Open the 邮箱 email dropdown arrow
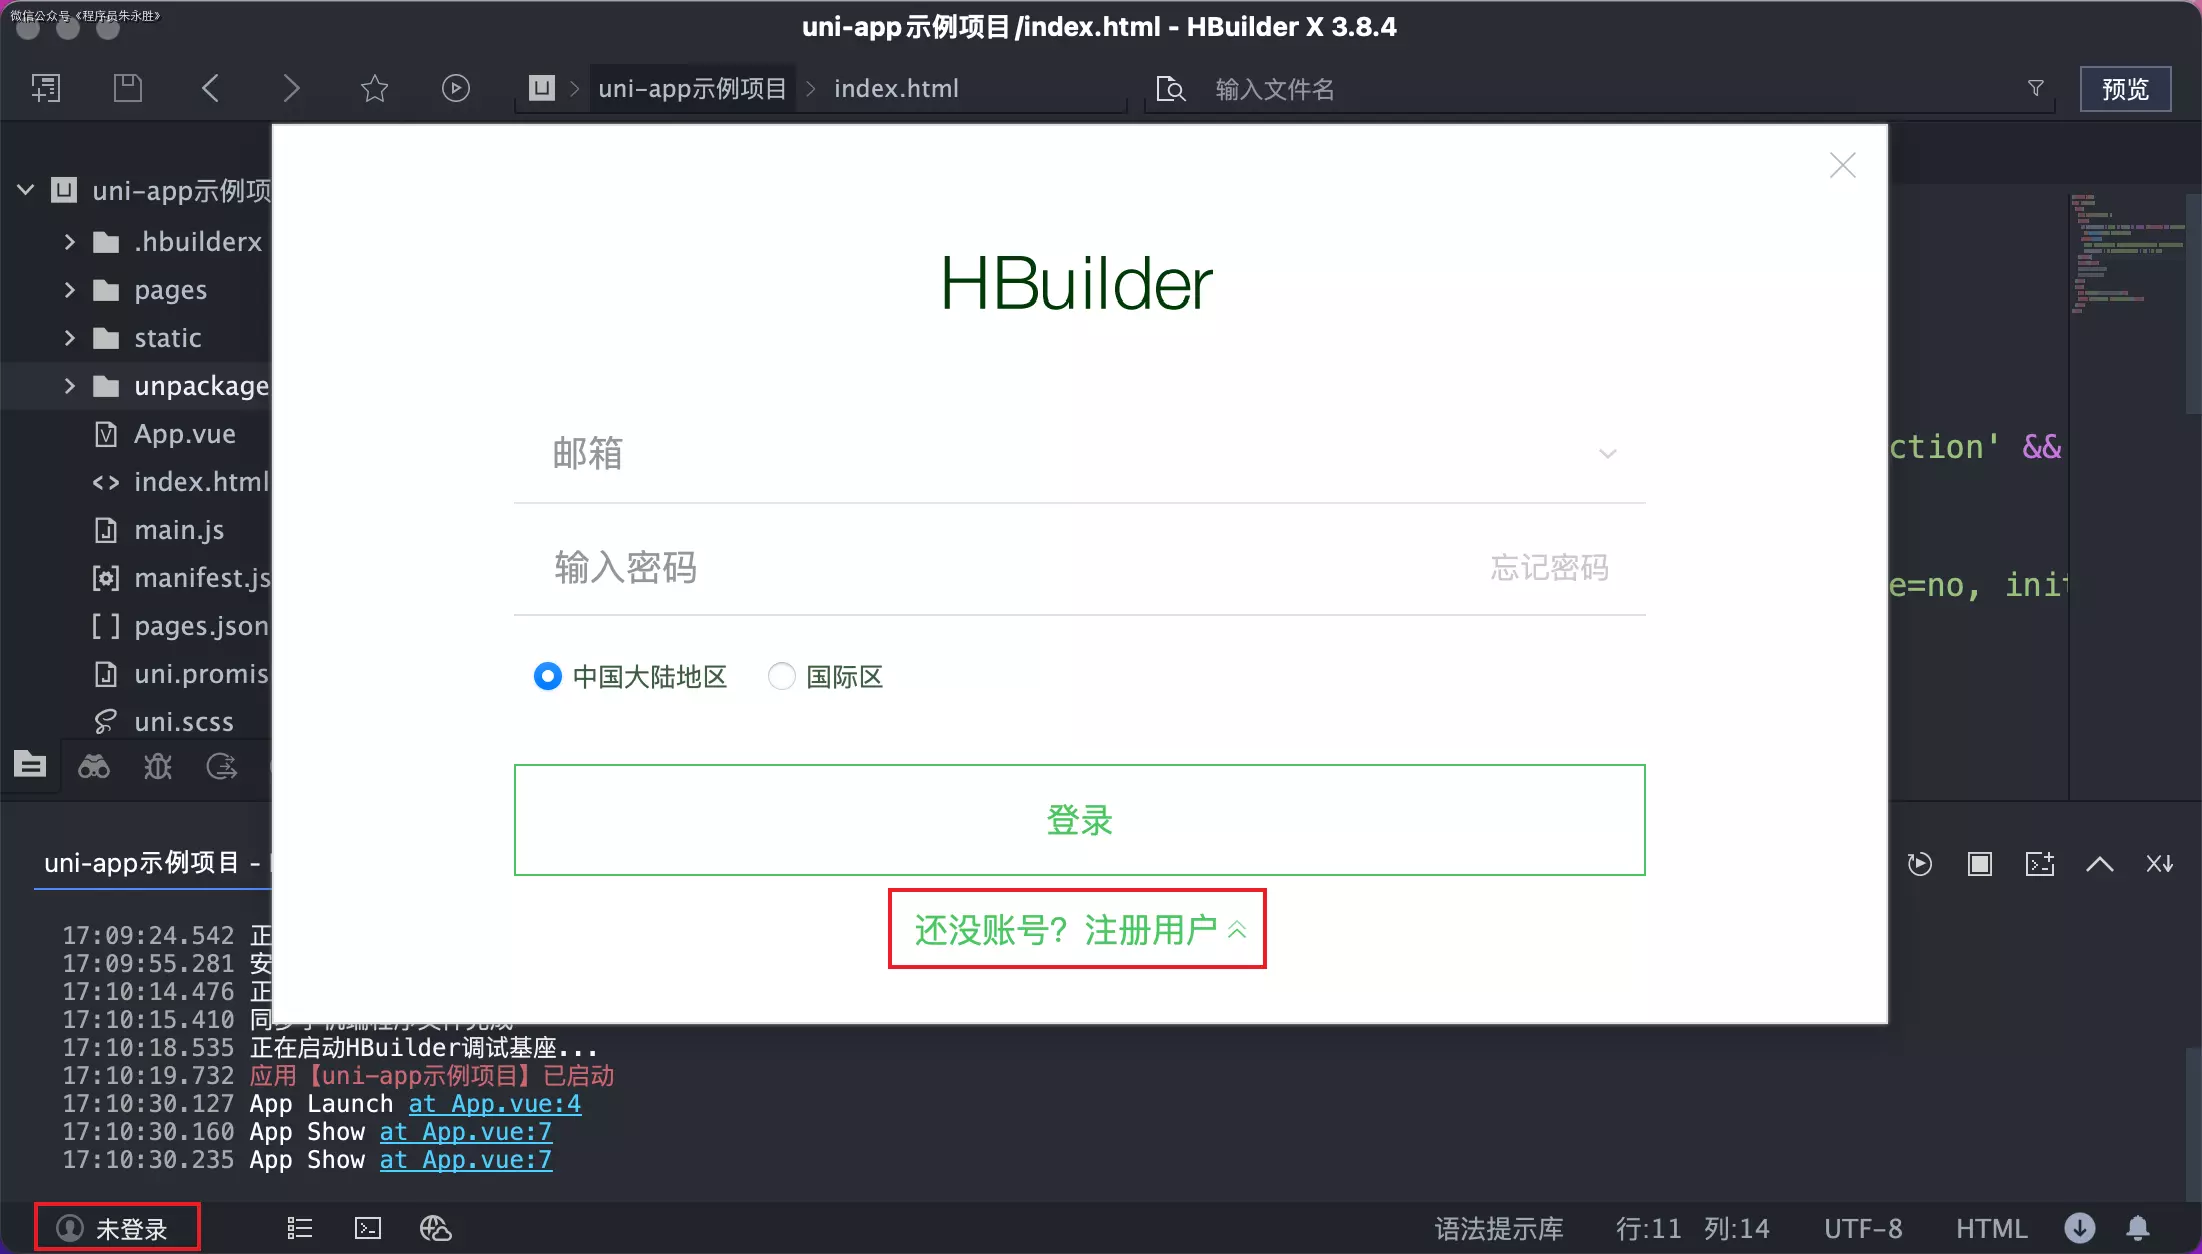Screen dimensions: 2202x1254 point(1608,453)
